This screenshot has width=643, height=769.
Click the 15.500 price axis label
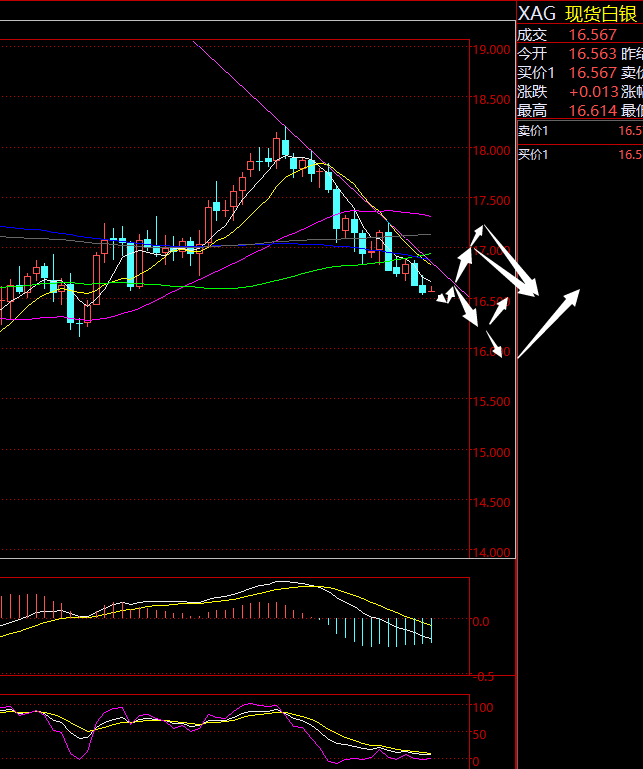point(491,401)
